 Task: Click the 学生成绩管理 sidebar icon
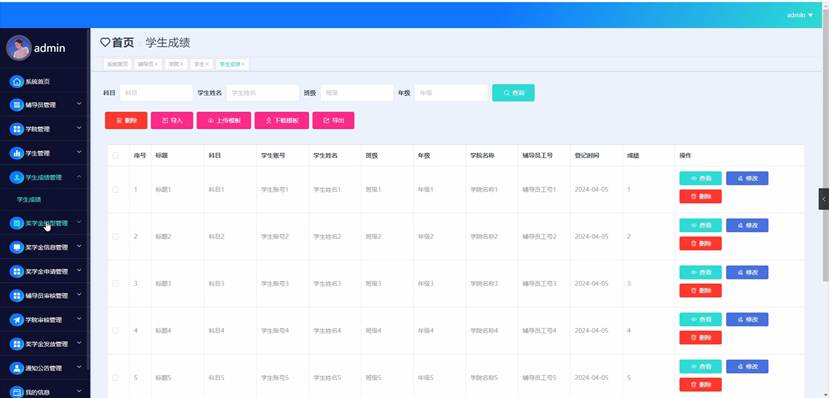coord(17,177)
